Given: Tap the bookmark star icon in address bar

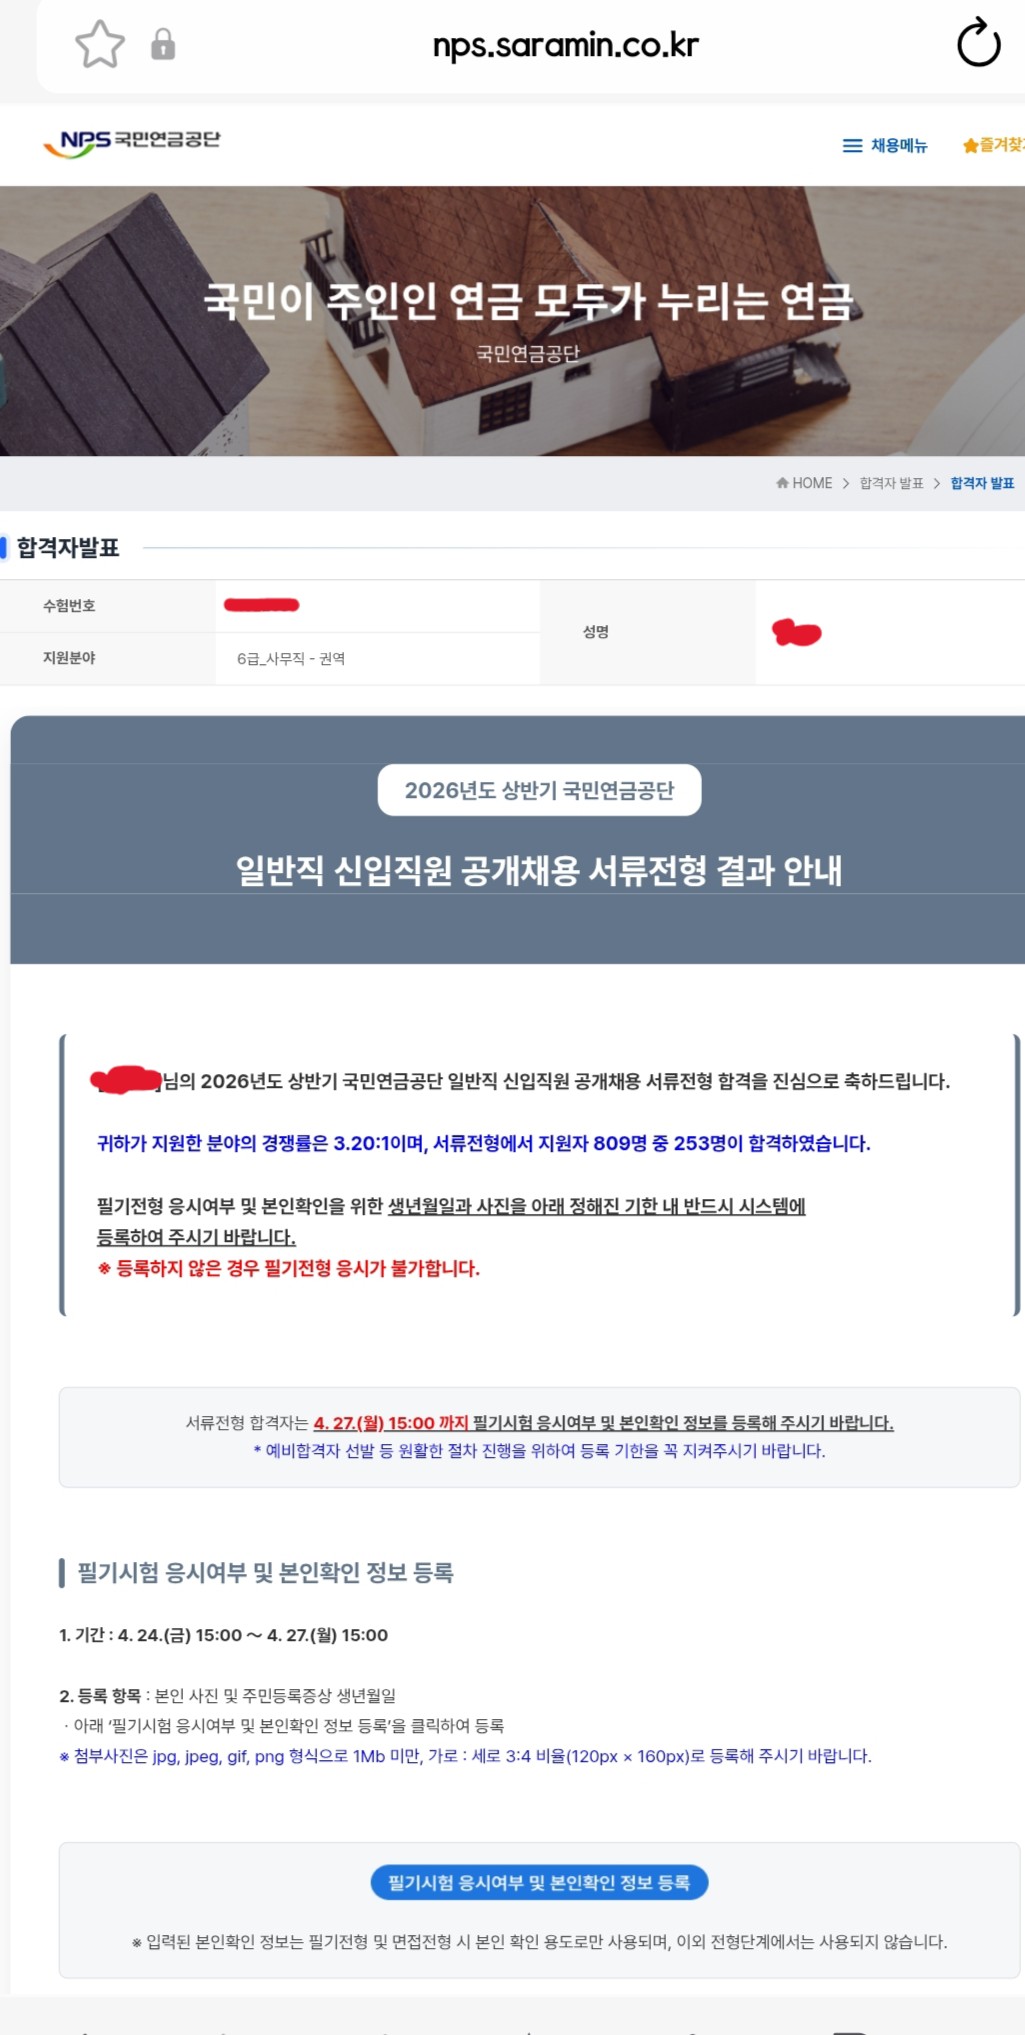Looking at the screenshot, I should point(100,45).
